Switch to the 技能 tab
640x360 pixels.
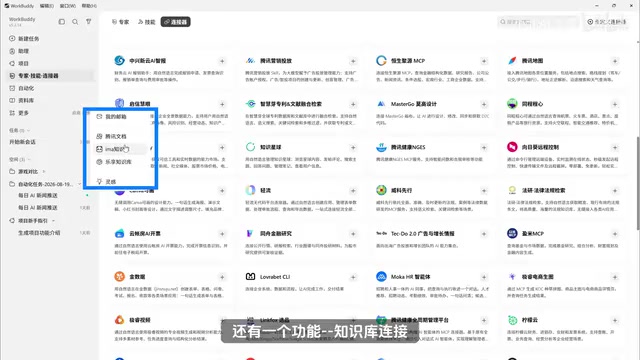(x=147, y=22)
